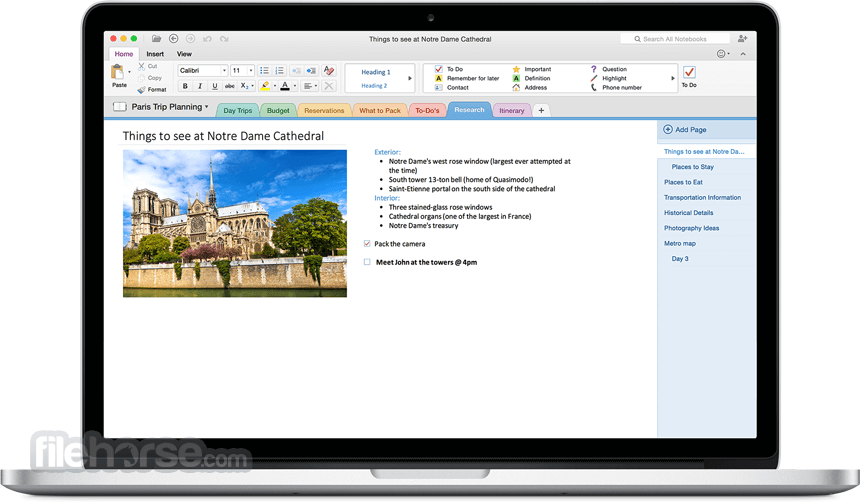Select the Important tag
The image size is (860, 503).
(531, 69)
